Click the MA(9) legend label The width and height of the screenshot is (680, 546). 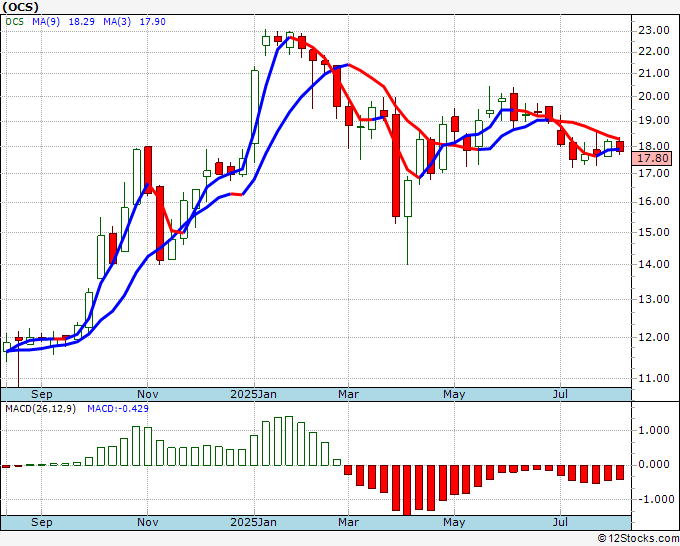[x=46, y=21]
